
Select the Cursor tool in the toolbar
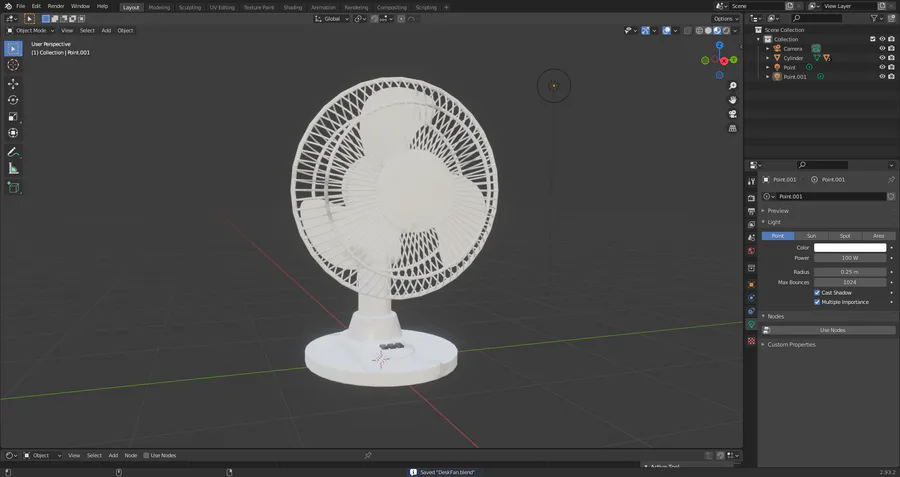click(13, 65)
